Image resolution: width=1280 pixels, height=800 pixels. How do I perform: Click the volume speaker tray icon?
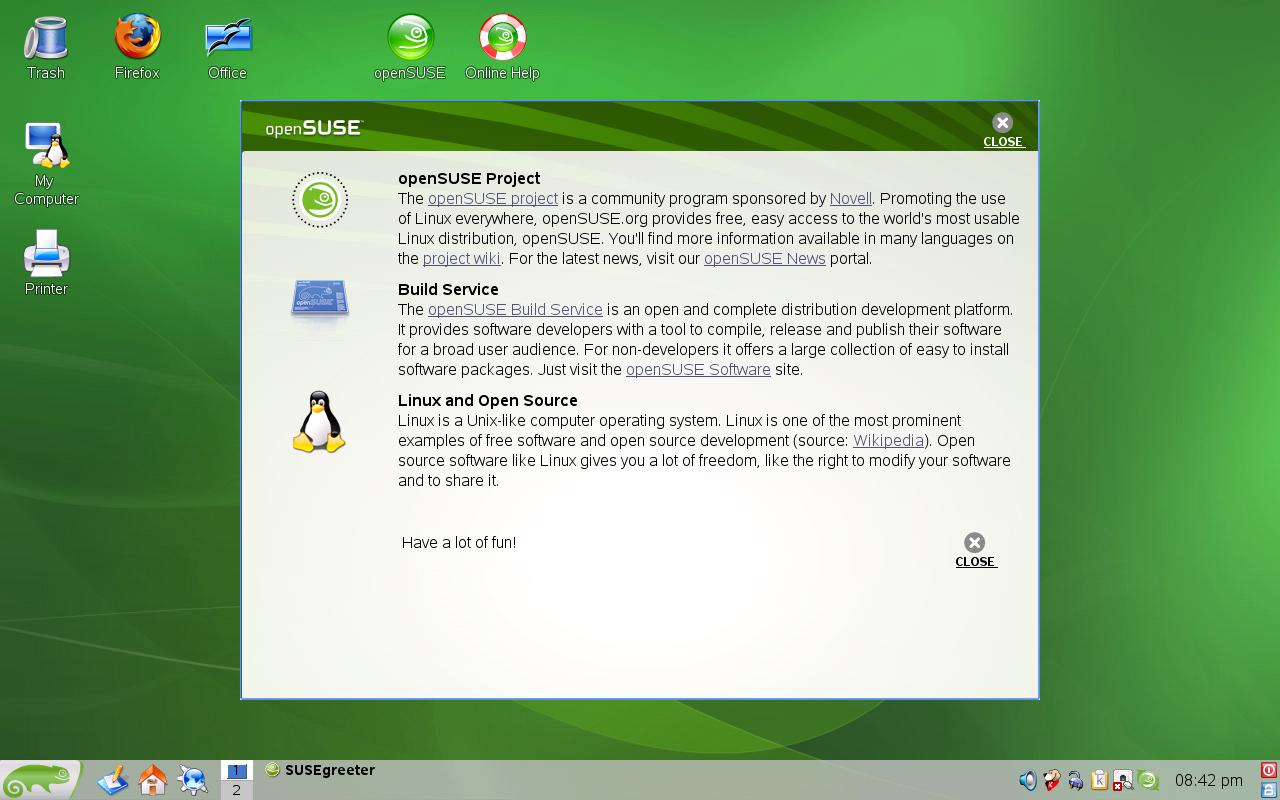click(x=1027, y=780)
